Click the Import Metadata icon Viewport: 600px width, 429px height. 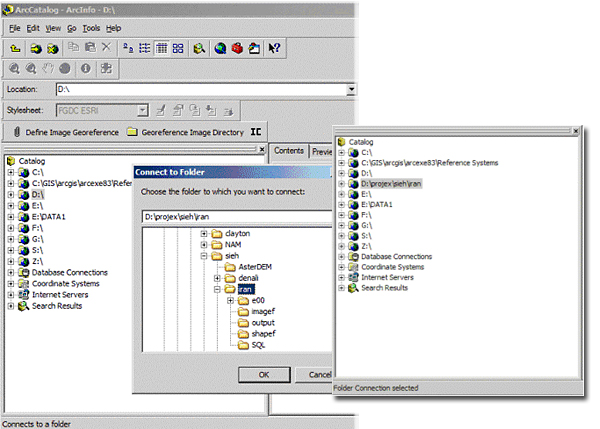point(211,111)
